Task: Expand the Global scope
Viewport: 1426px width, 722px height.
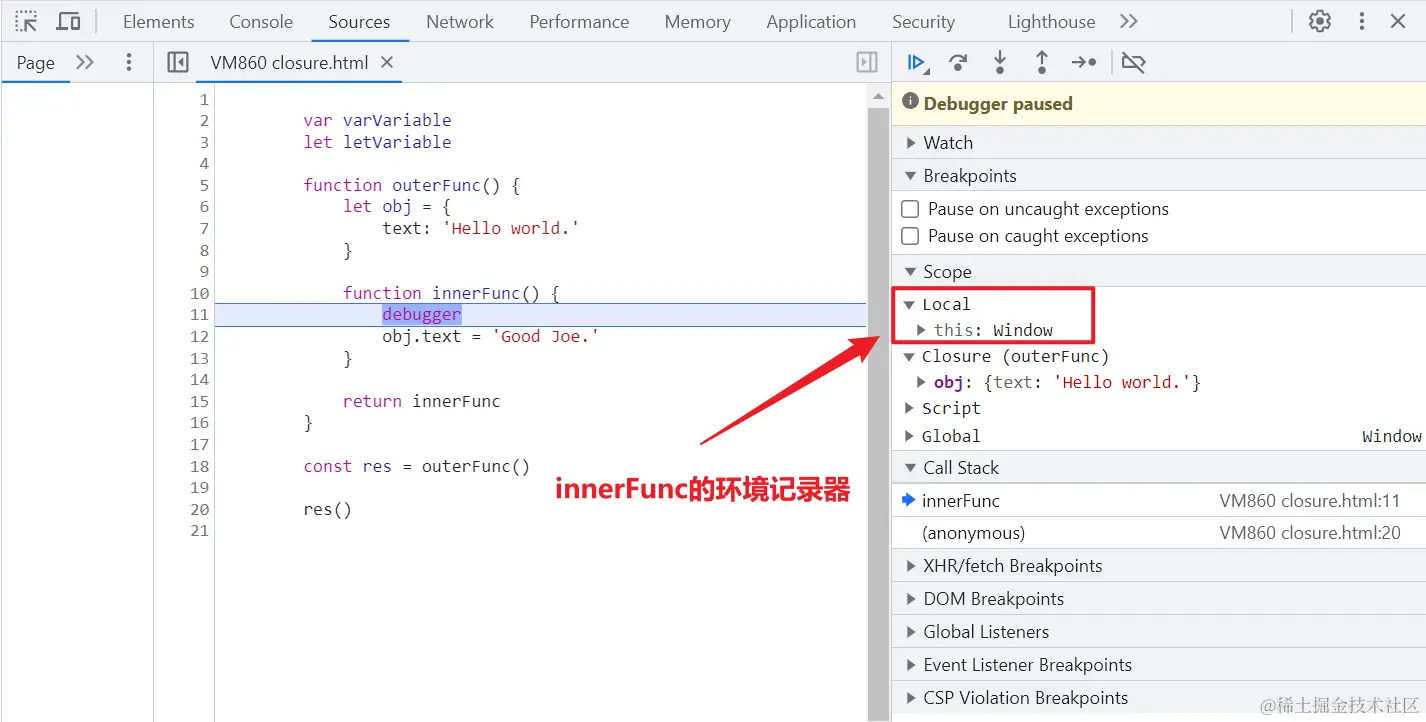Action: (x=909, y=436)
